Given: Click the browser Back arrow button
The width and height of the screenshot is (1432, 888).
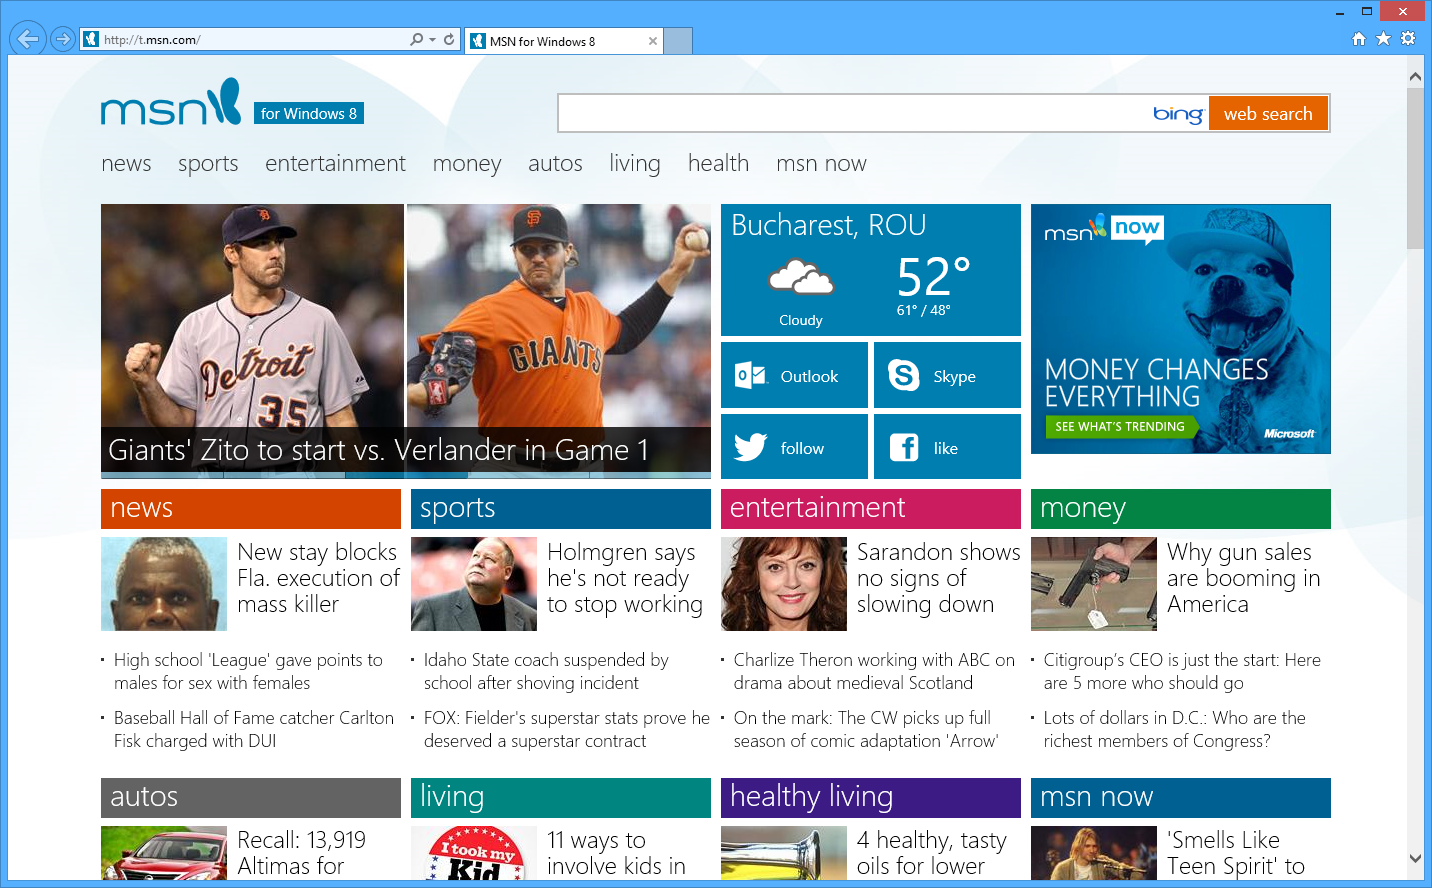Looking at the screenshot, I should (x=28, y=39).
